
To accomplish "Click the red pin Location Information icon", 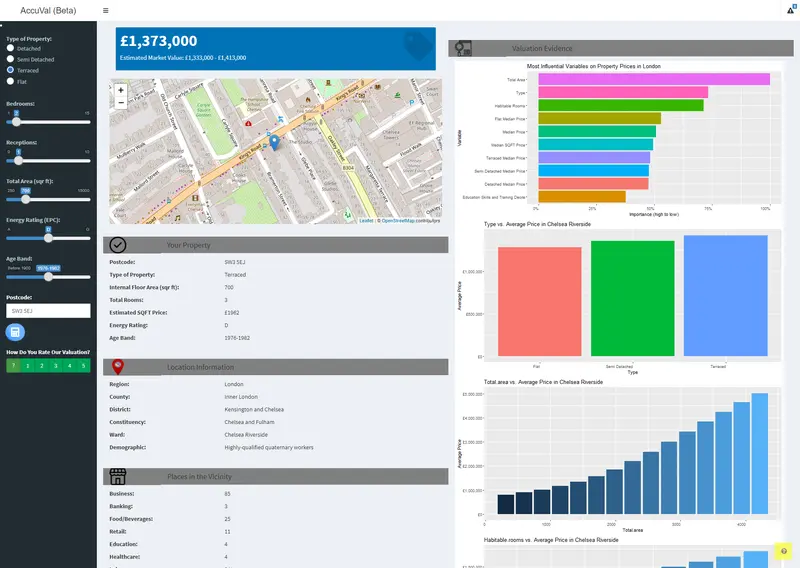I will pos(118,366).
